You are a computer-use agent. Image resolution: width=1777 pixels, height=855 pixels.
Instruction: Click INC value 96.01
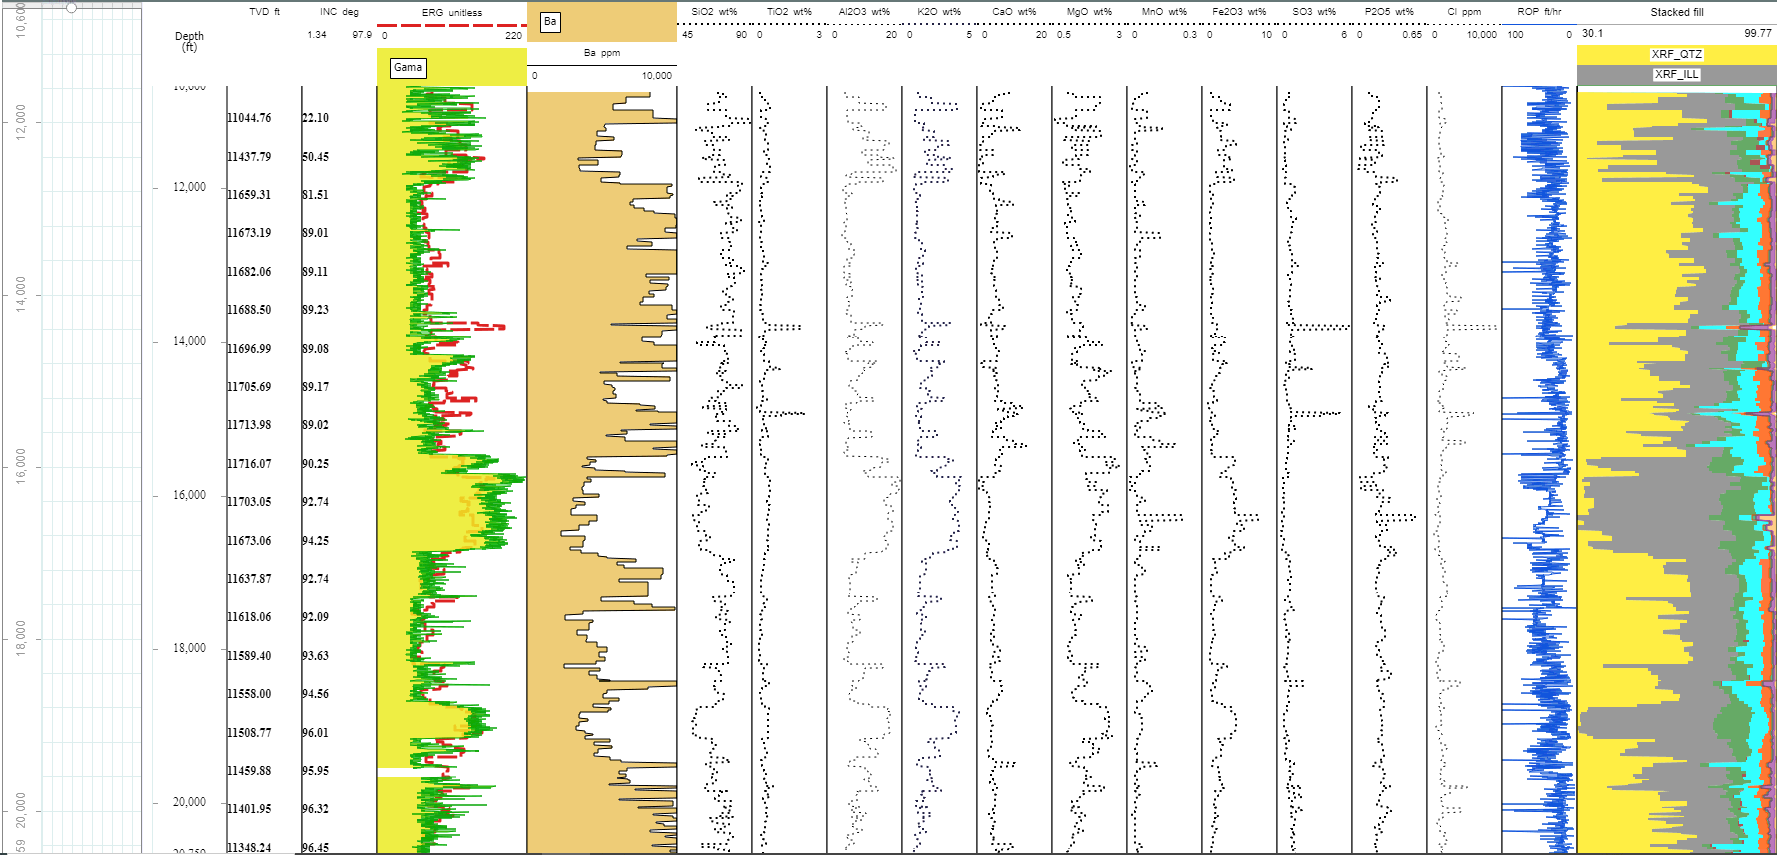point(315,733)
